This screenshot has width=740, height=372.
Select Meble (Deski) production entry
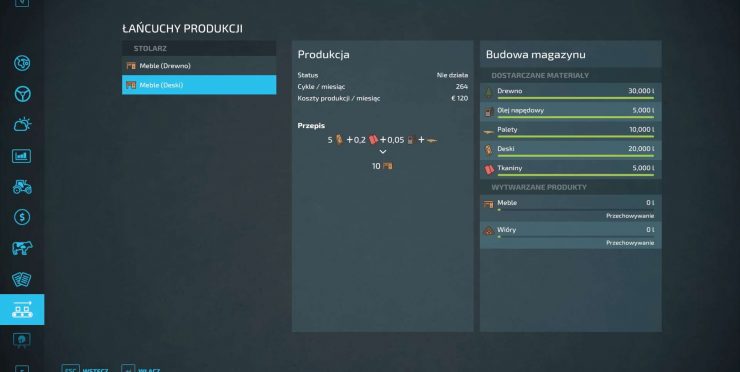coord(199,85)
